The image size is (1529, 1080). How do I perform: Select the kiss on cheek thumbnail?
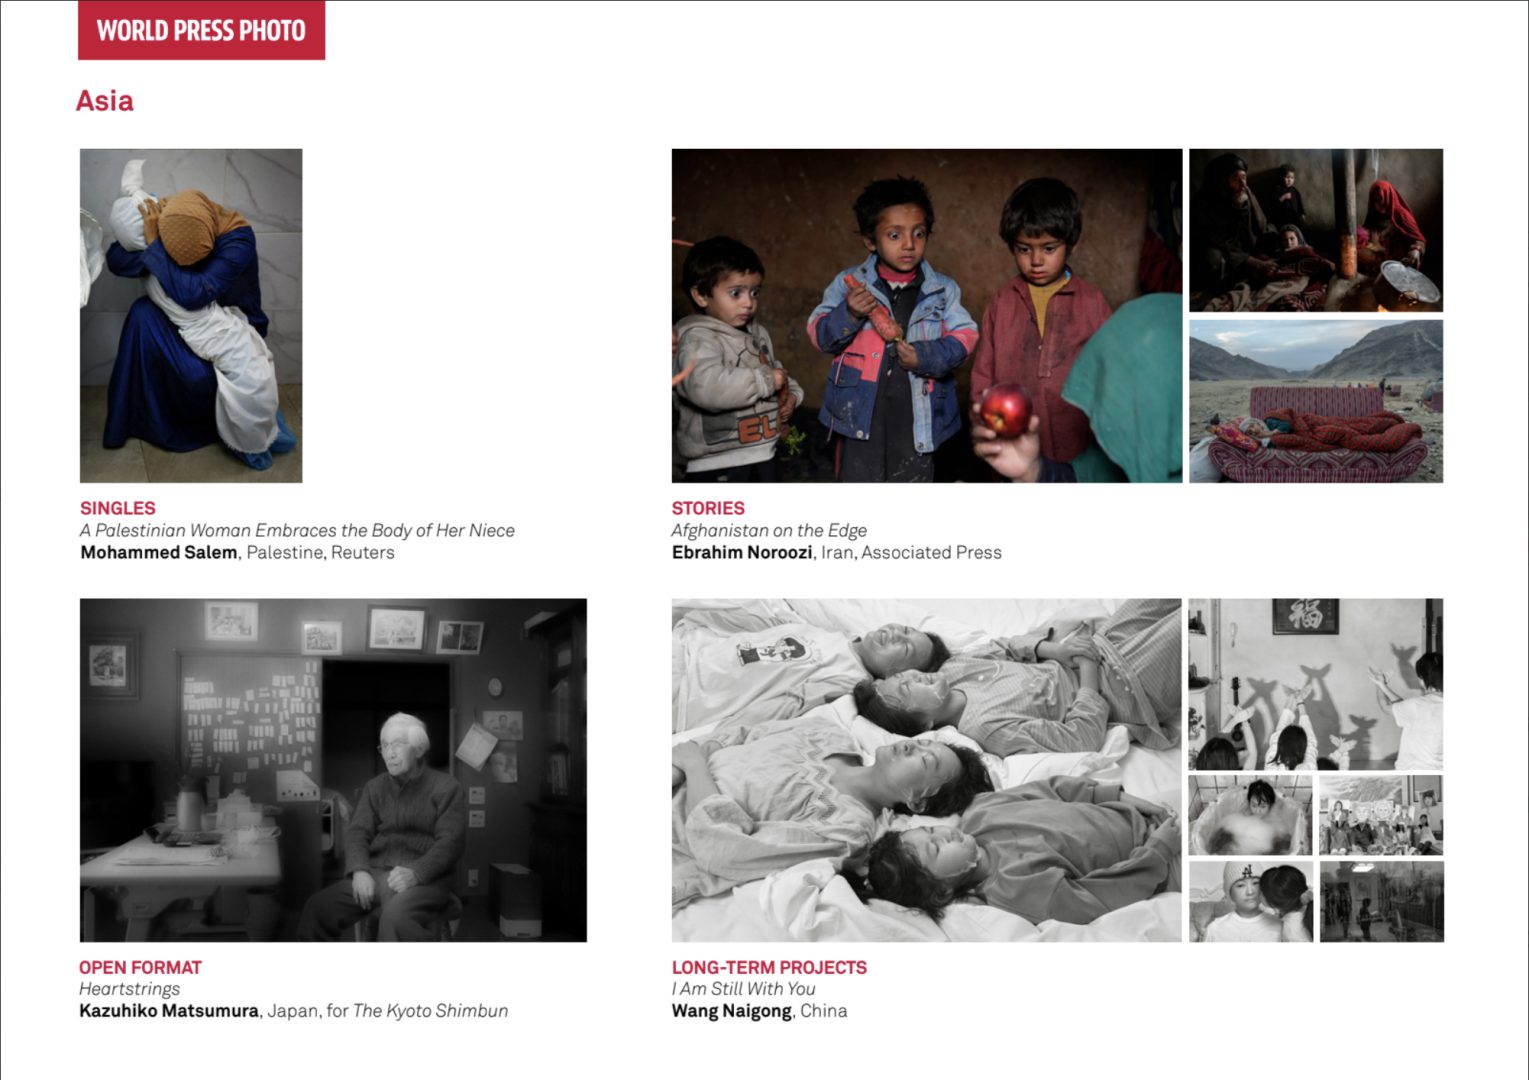(x=1250, y=902)
